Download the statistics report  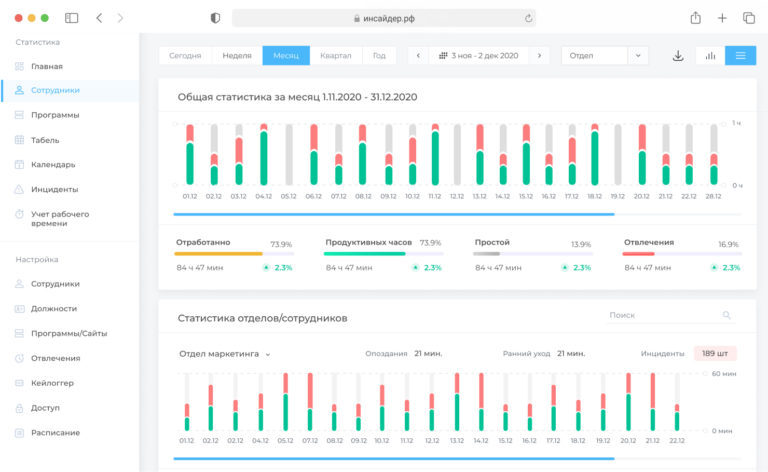pos(678,56)
